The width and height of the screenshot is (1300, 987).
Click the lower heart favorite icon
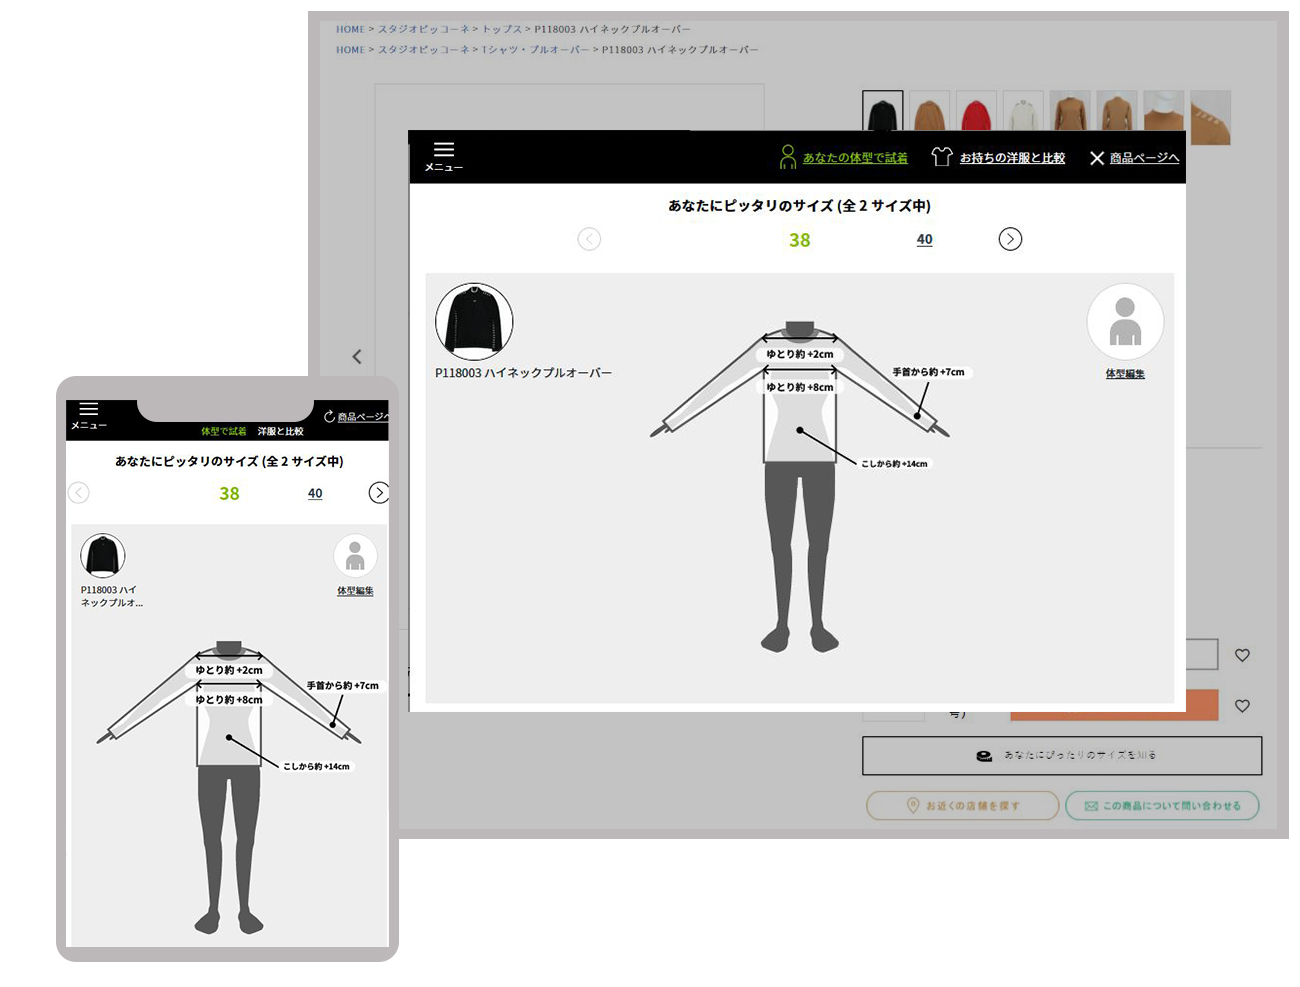tap(1242, 706)
